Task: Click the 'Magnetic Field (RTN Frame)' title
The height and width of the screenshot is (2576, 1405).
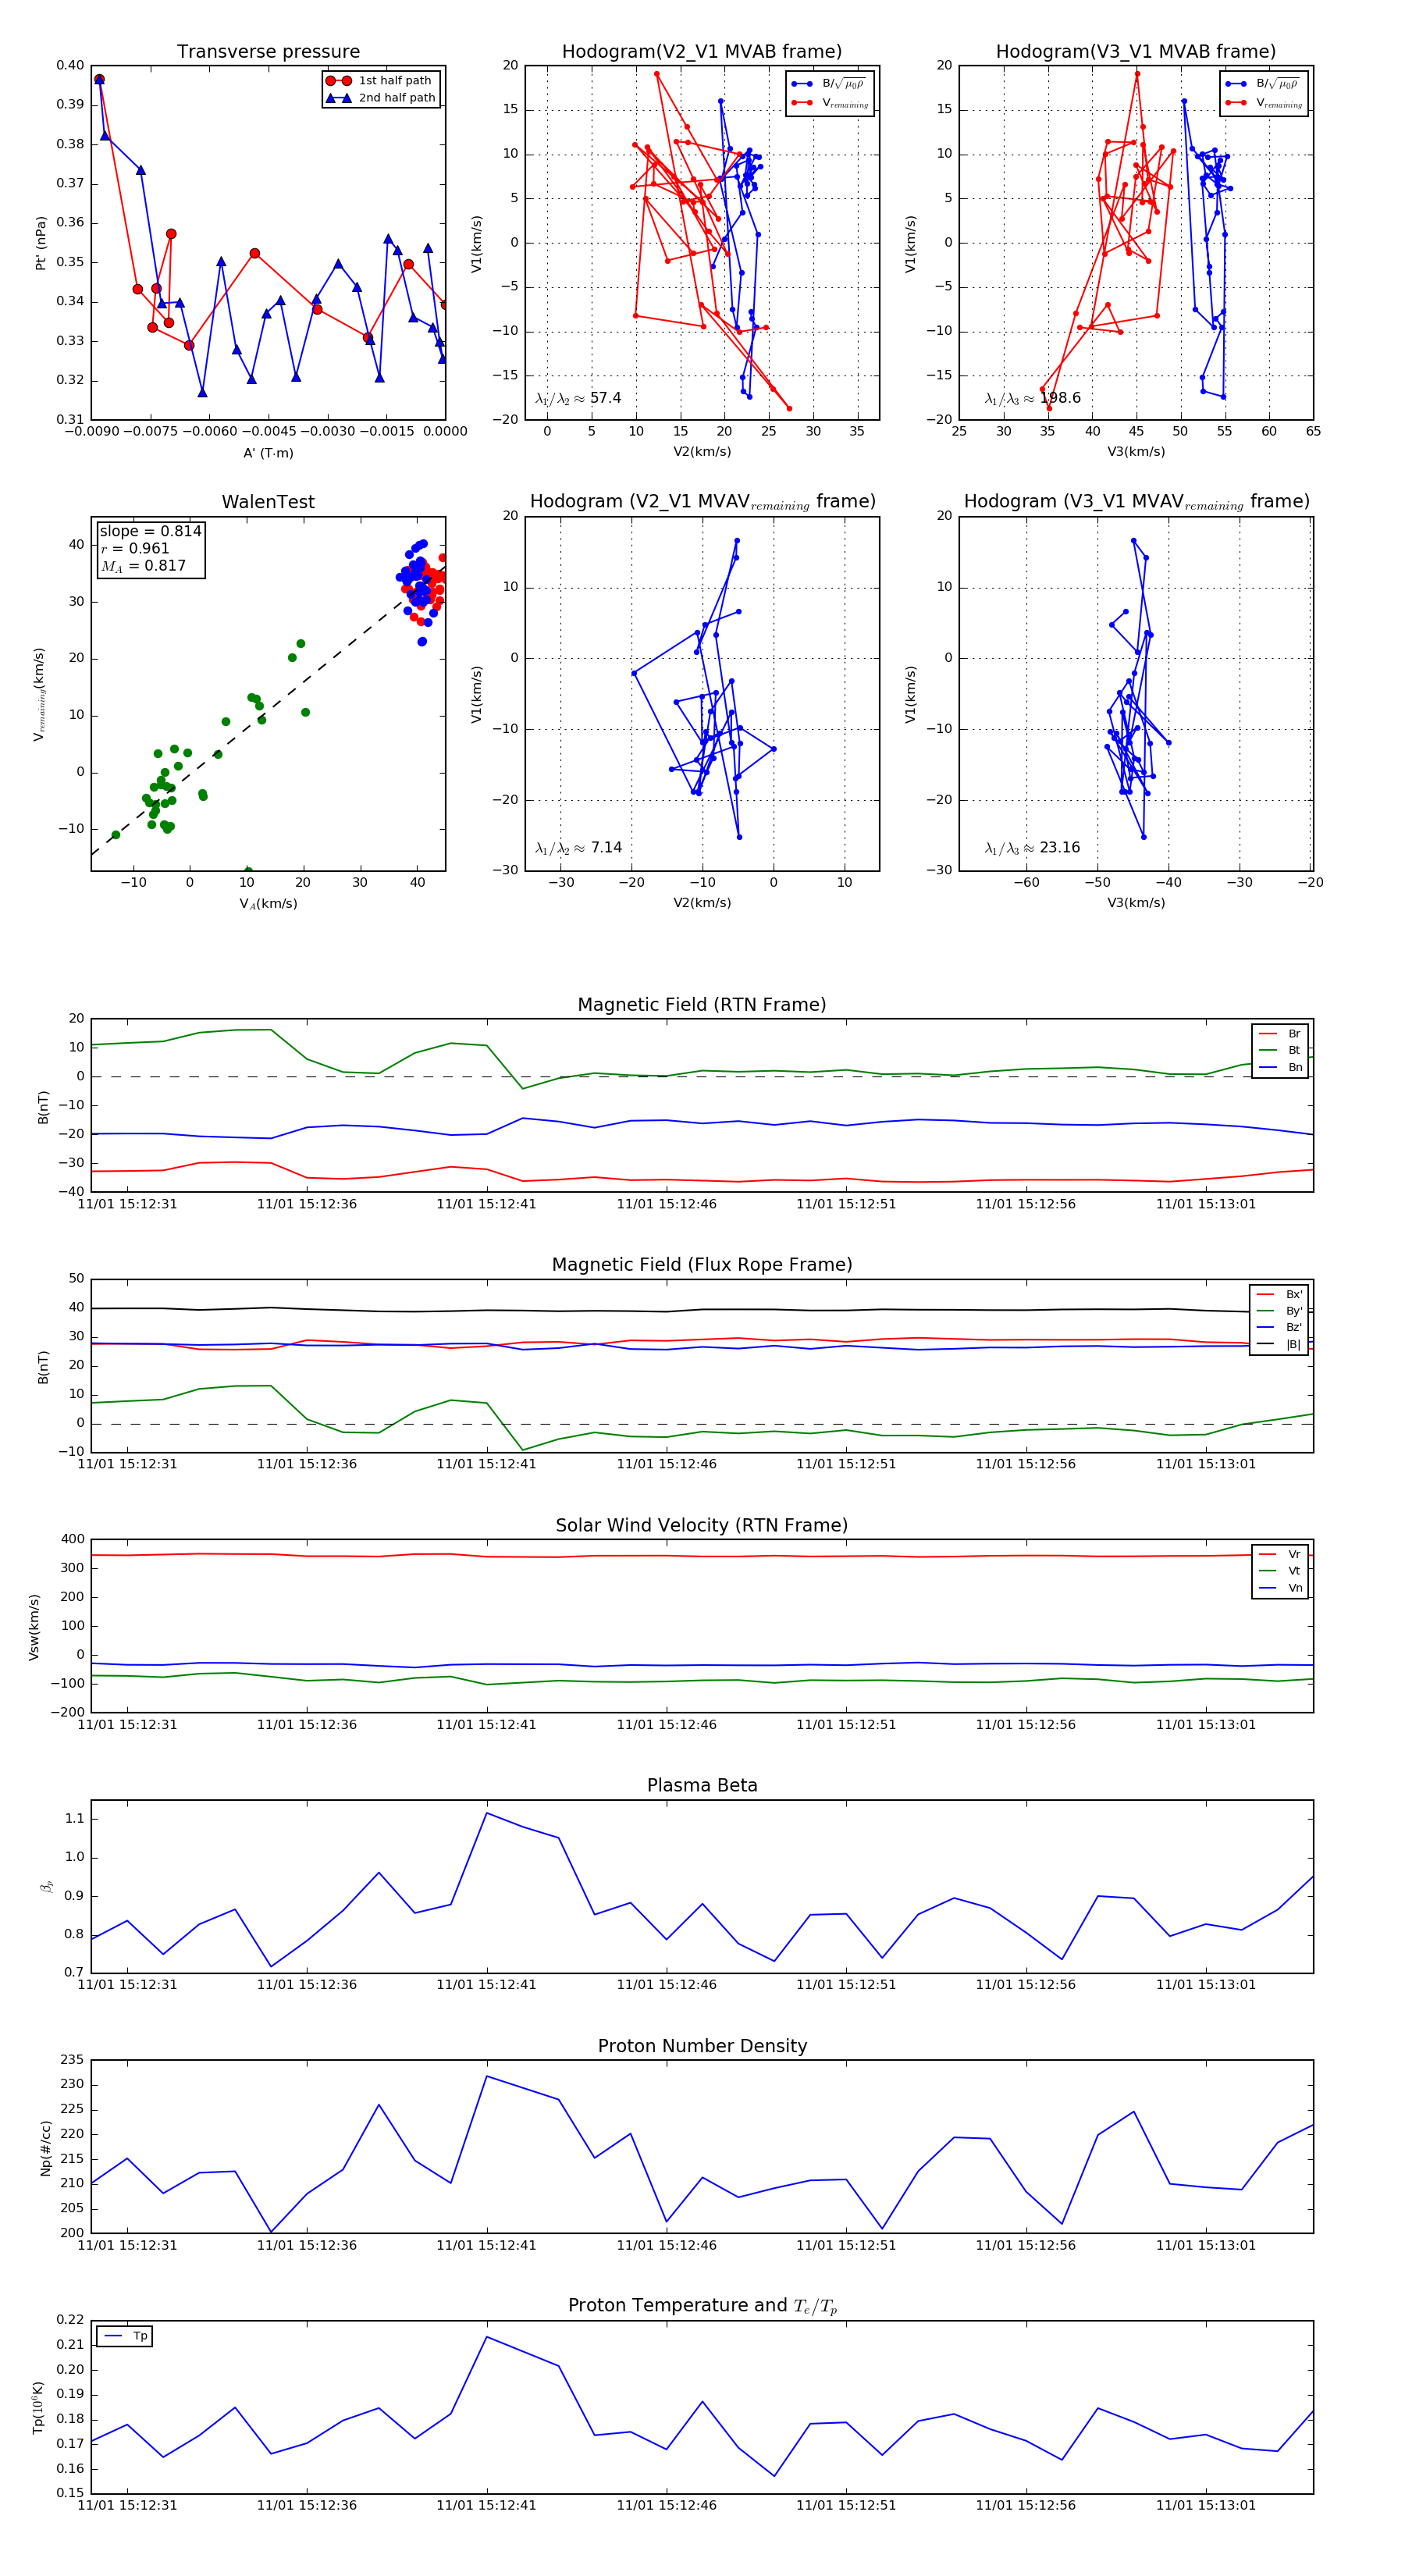Action: pyautogui.click(x=702, y=1005)
